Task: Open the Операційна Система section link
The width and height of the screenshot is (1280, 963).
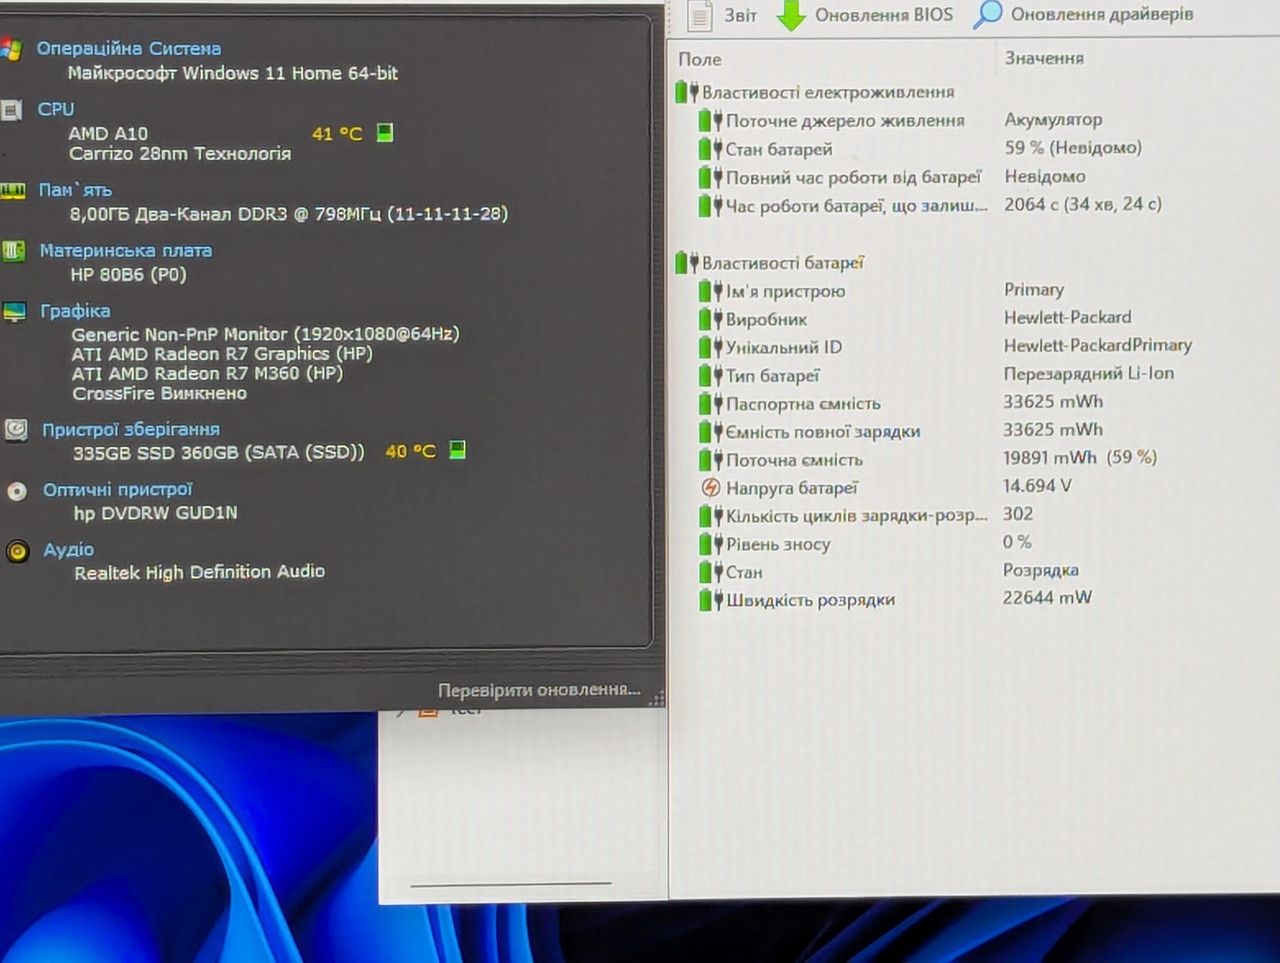Action: click(x=129, y=48)
